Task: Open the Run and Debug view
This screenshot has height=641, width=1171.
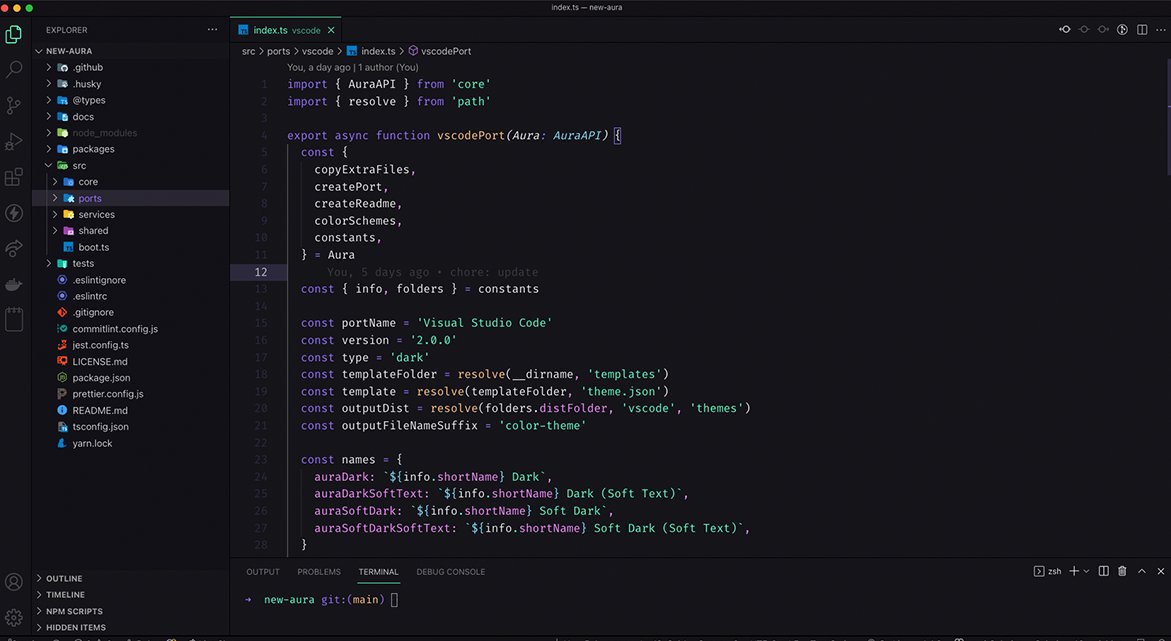Action: (x=13, y=141)
